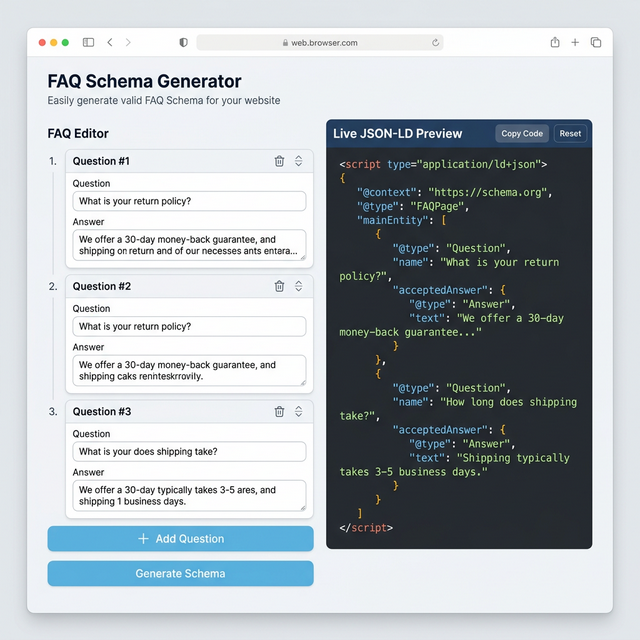Collapse Question #1 with the chevron arrows
The height and width of the screenshot is (640, 640).
pyautogui.click(x=298, y=161)
